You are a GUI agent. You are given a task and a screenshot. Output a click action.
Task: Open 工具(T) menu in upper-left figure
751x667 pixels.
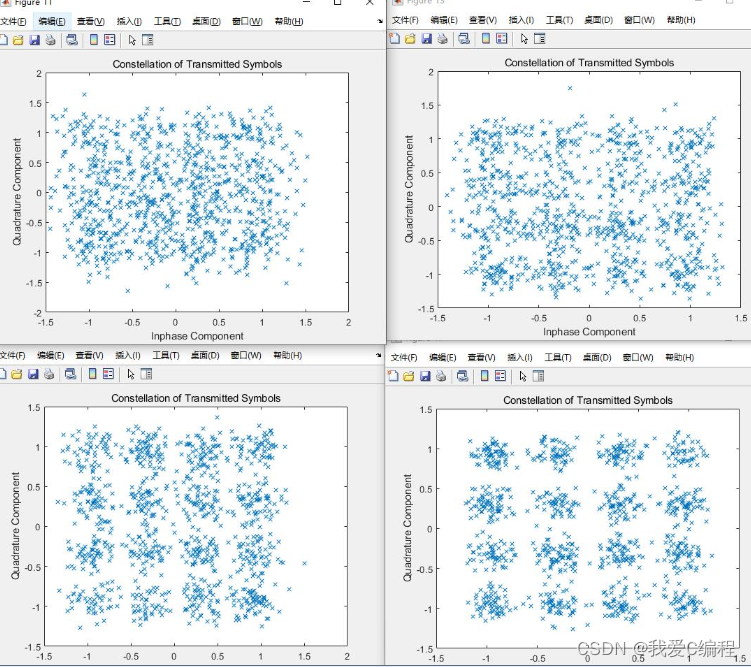click(167, 22)
